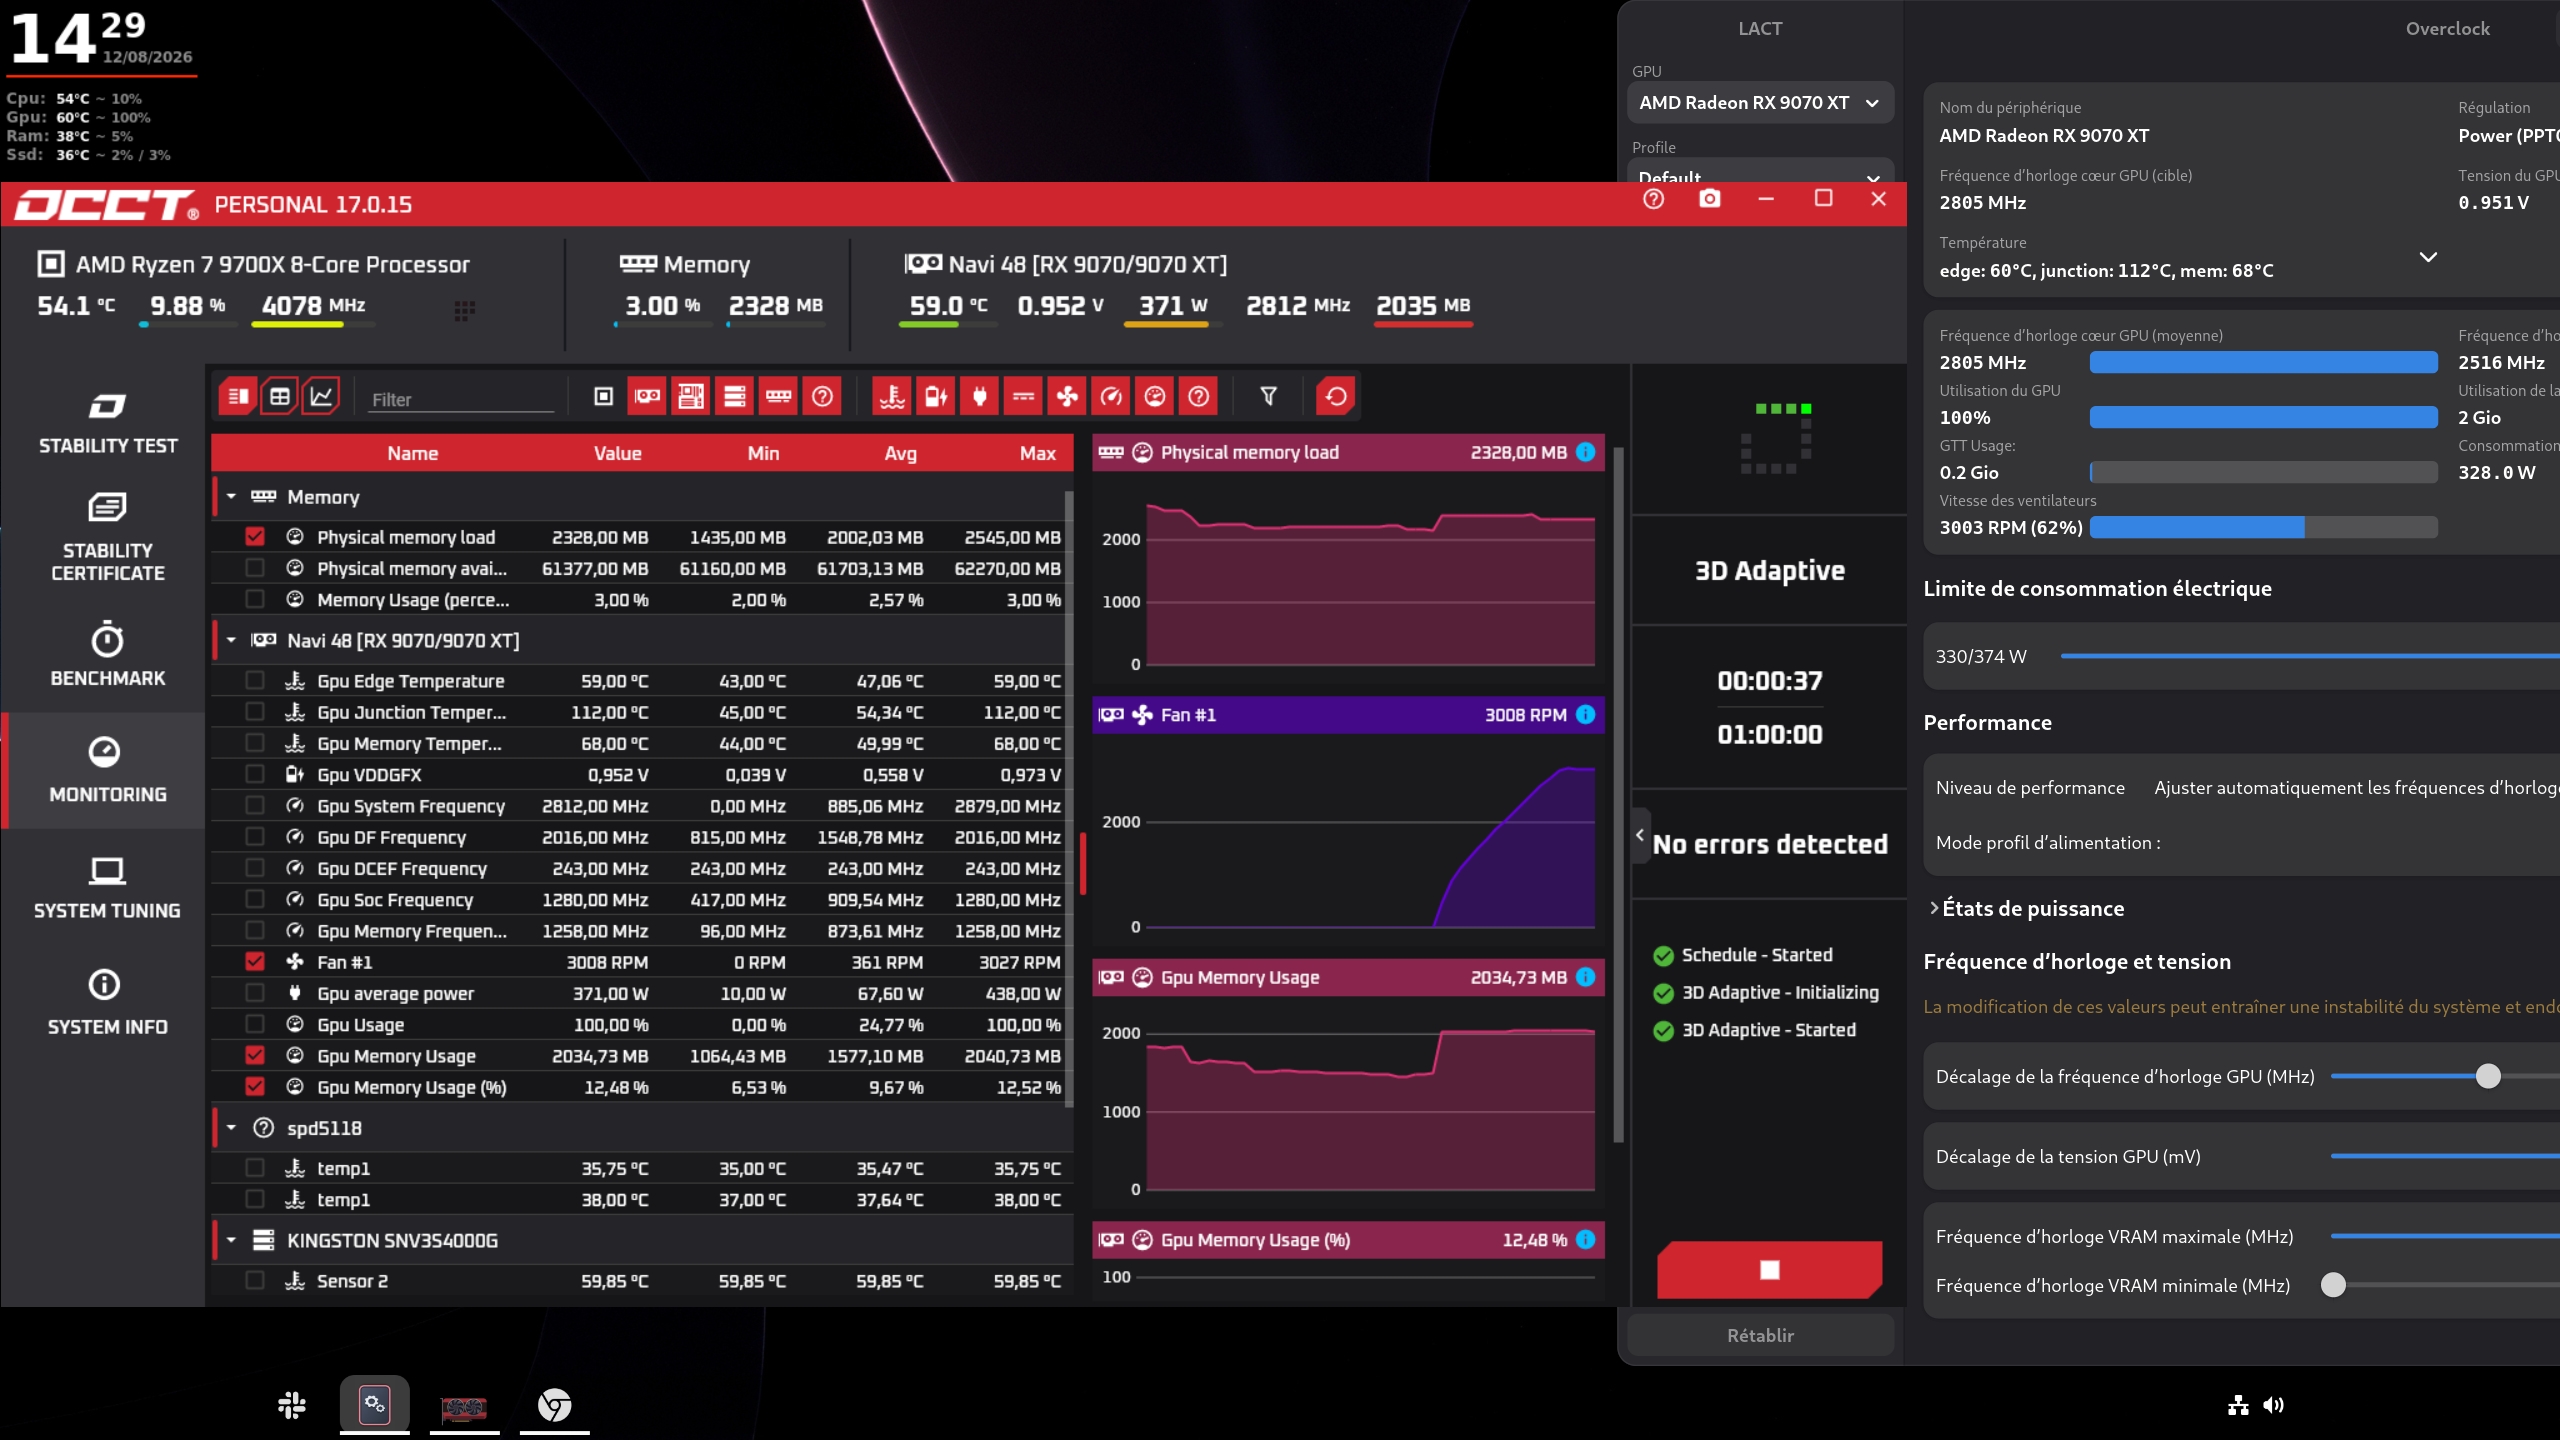Image resolution: width=2560 pixels, height=1440 pixels.
Task: Toggle the frequency gauge sensor type filter
Action: tap(1111, 397)
